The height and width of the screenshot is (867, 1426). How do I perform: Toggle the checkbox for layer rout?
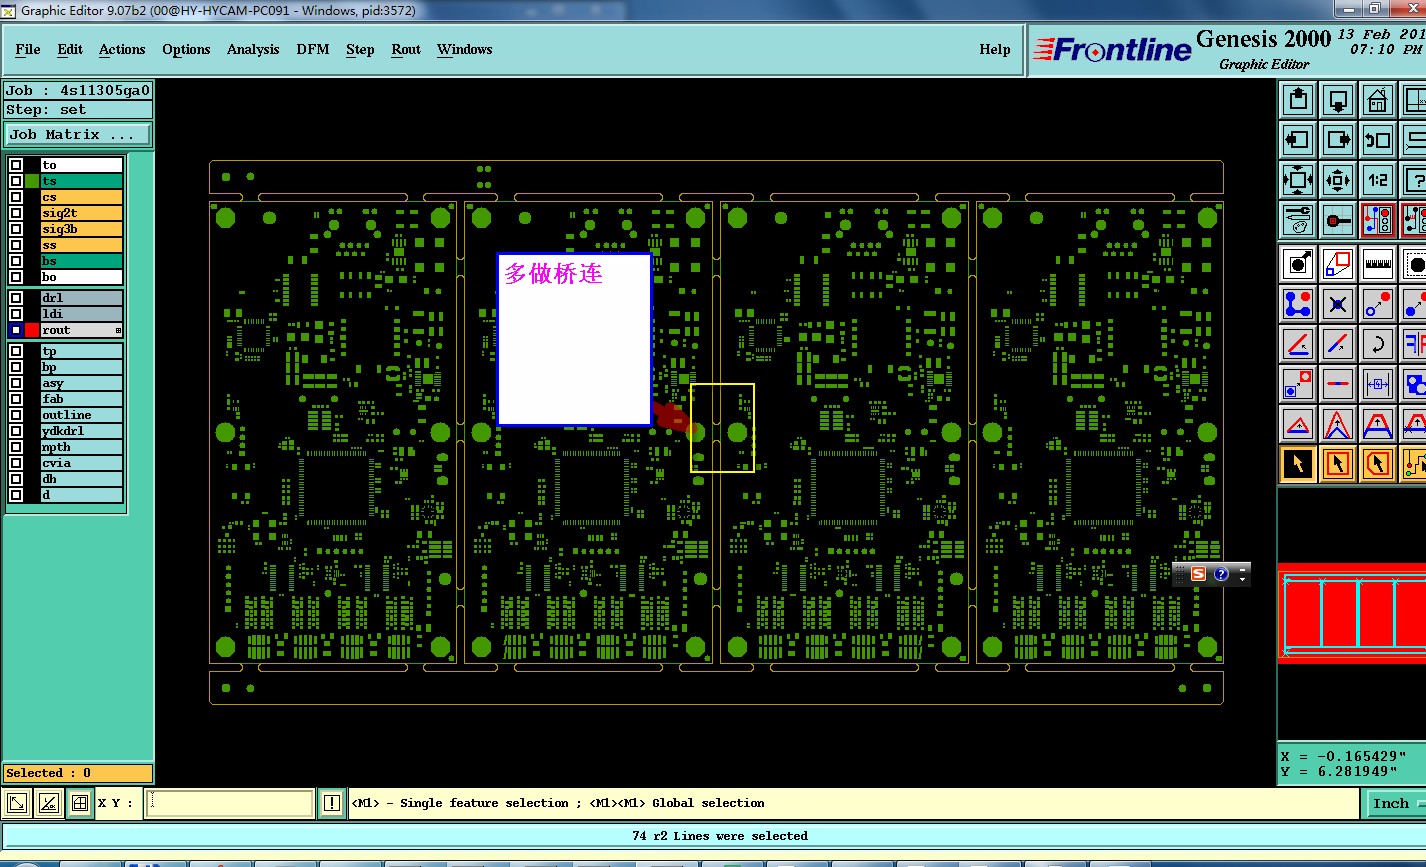pos(16,330)
